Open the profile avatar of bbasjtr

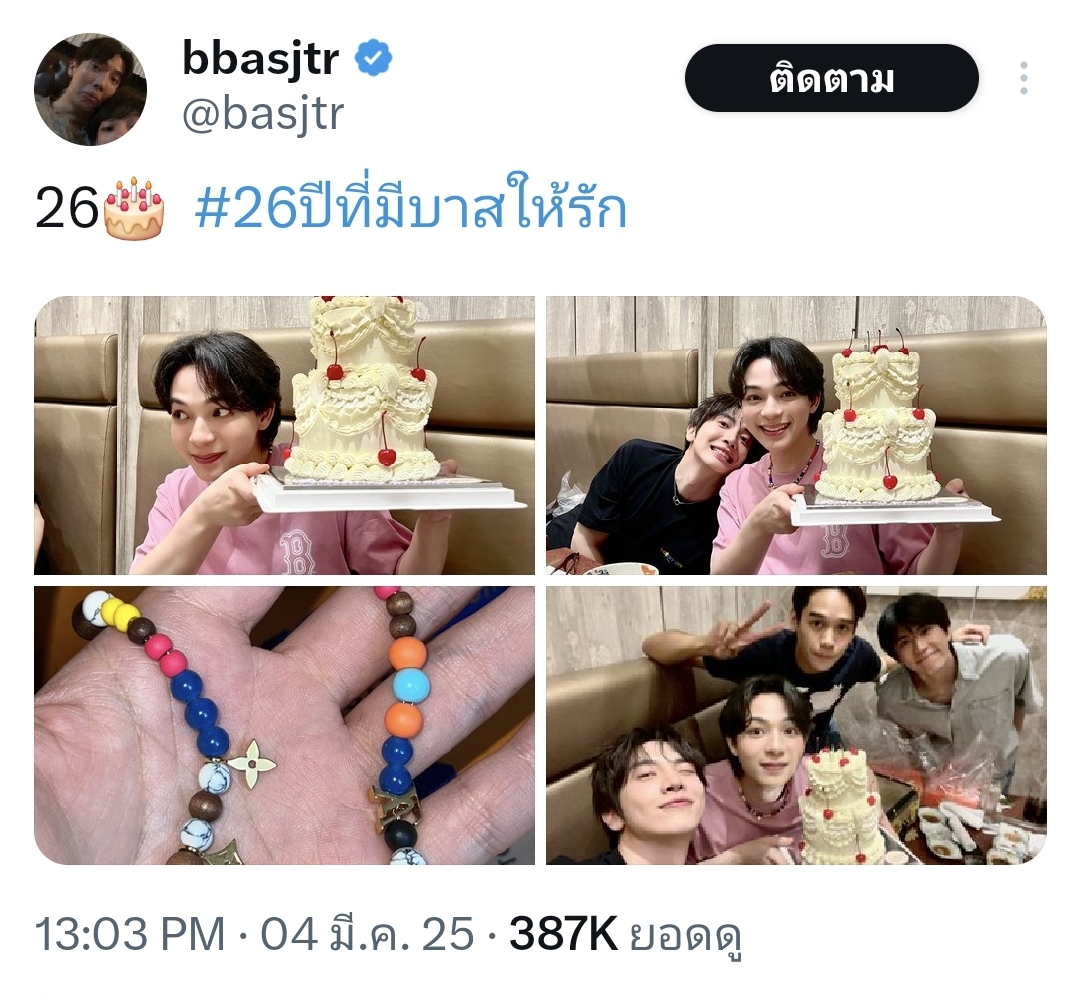pos(90,89)
